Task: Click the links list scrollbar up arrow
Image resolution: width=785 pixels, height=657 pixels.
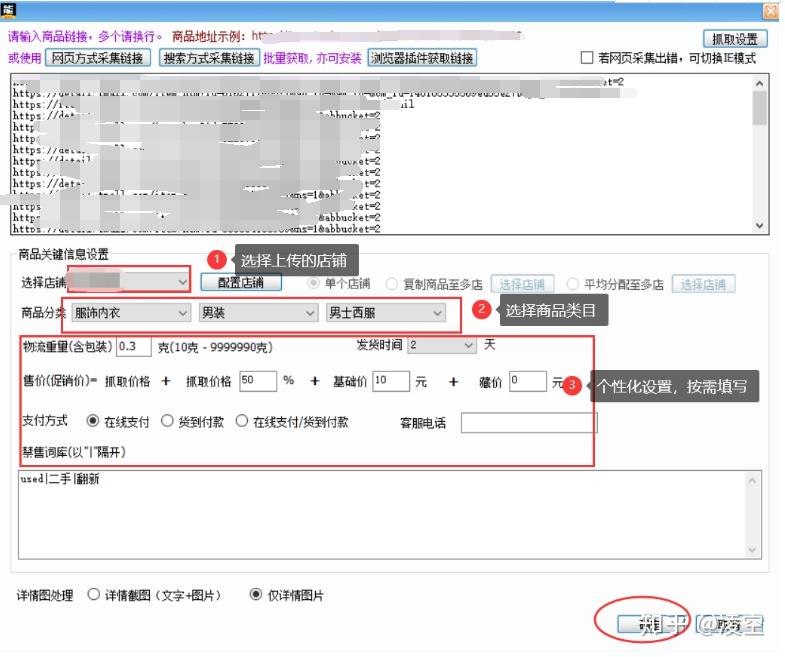Action: 759,84
